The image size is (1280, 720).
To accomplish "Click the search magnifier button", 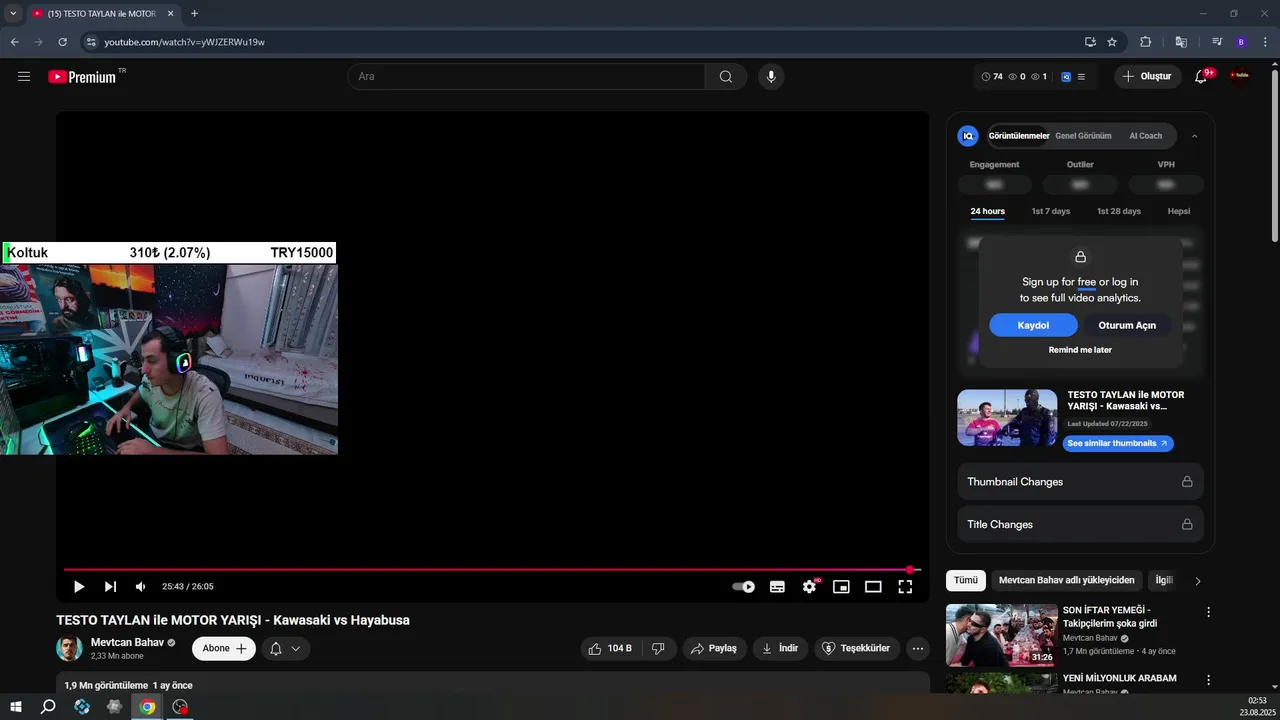I will (726, 76).
